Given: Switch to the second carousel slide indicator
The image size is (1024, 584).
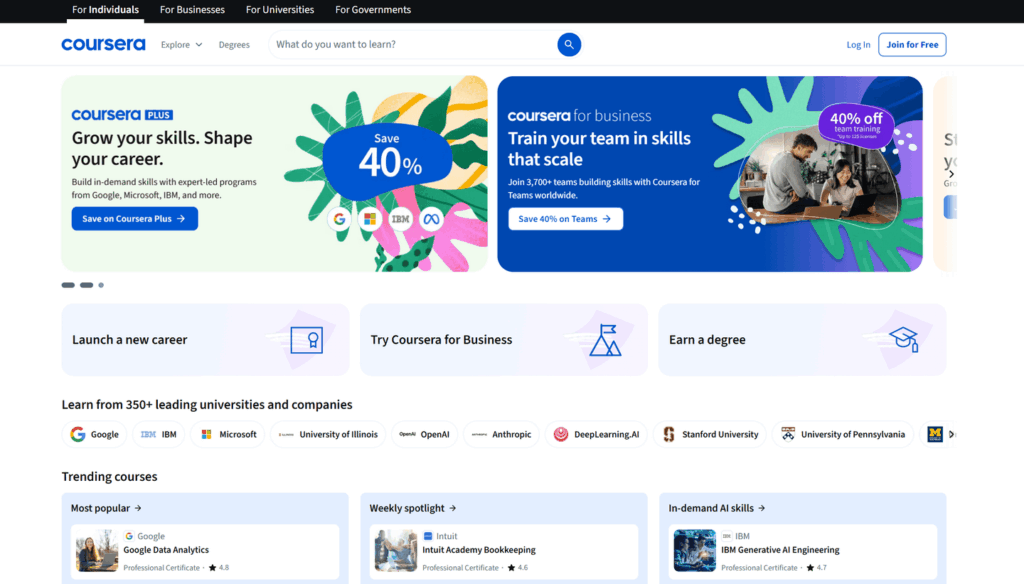Looking at the screenshot, I should point(86,285).
